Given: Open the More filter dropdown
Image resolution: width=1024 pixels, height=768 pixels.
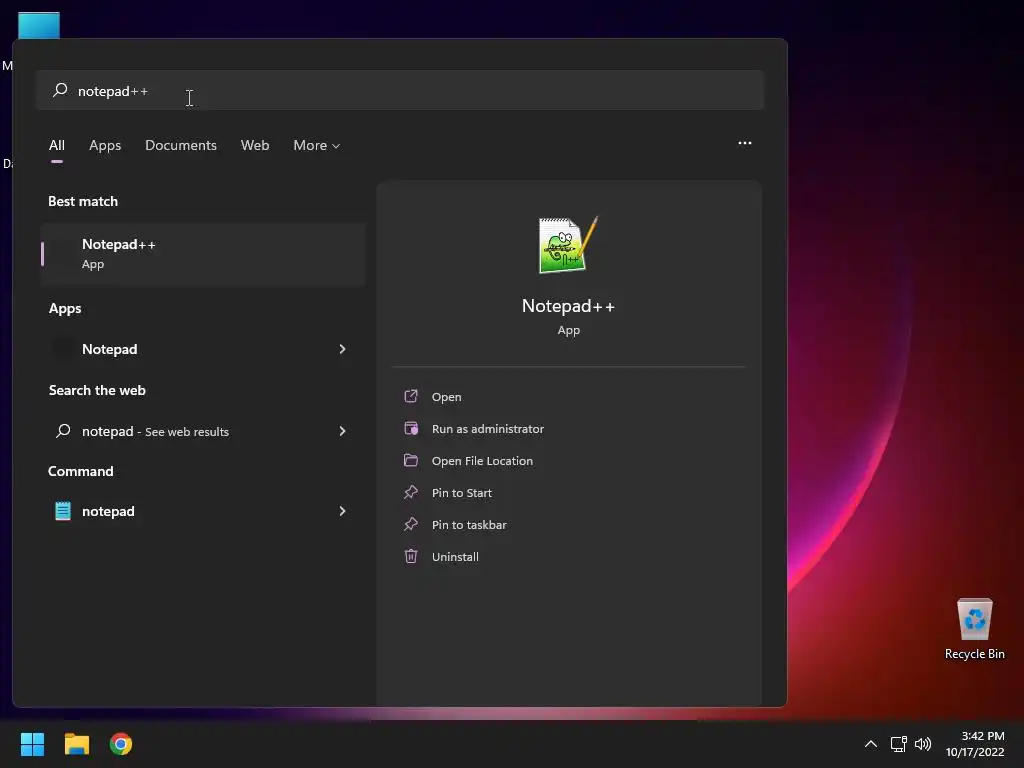Looking at the screenshot, I should tap(317, 145).
